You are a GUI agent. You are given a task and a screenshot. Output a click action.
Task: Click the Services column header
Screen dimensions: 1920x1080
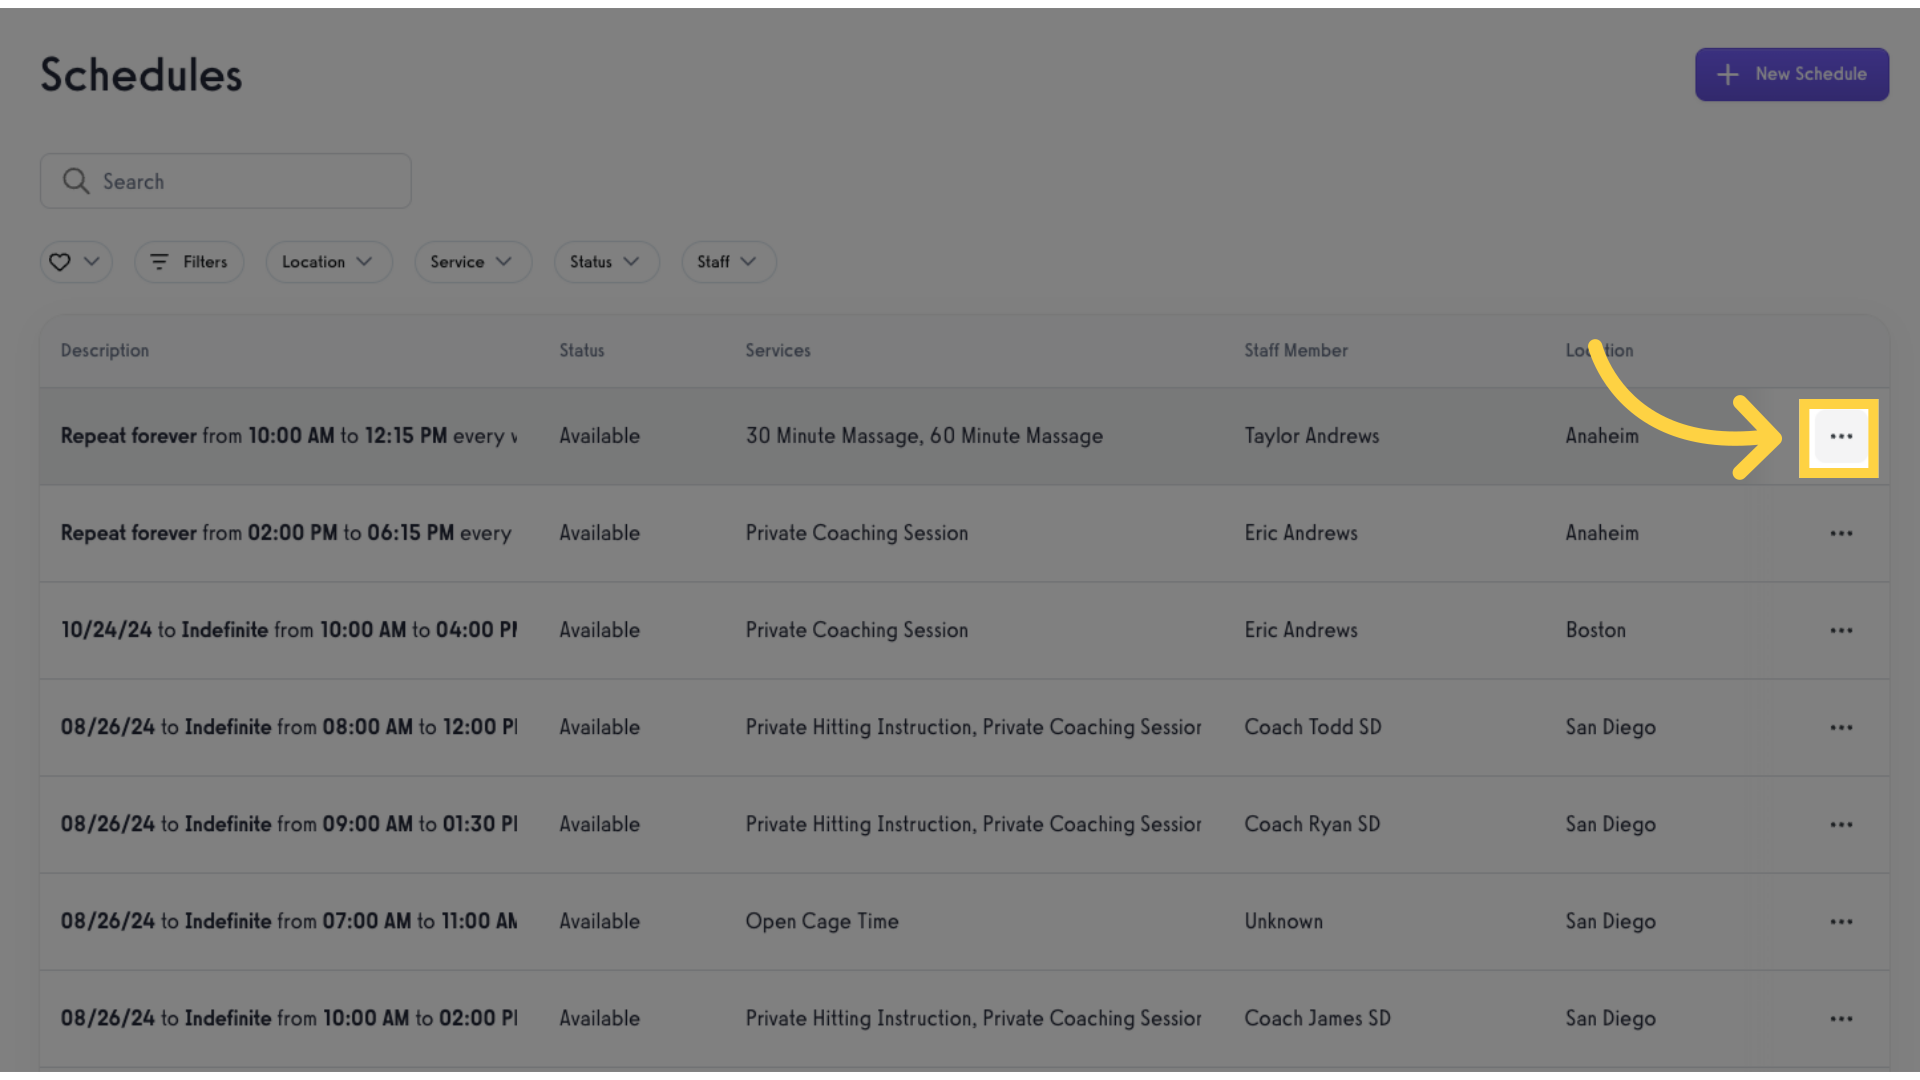[778, 351]
